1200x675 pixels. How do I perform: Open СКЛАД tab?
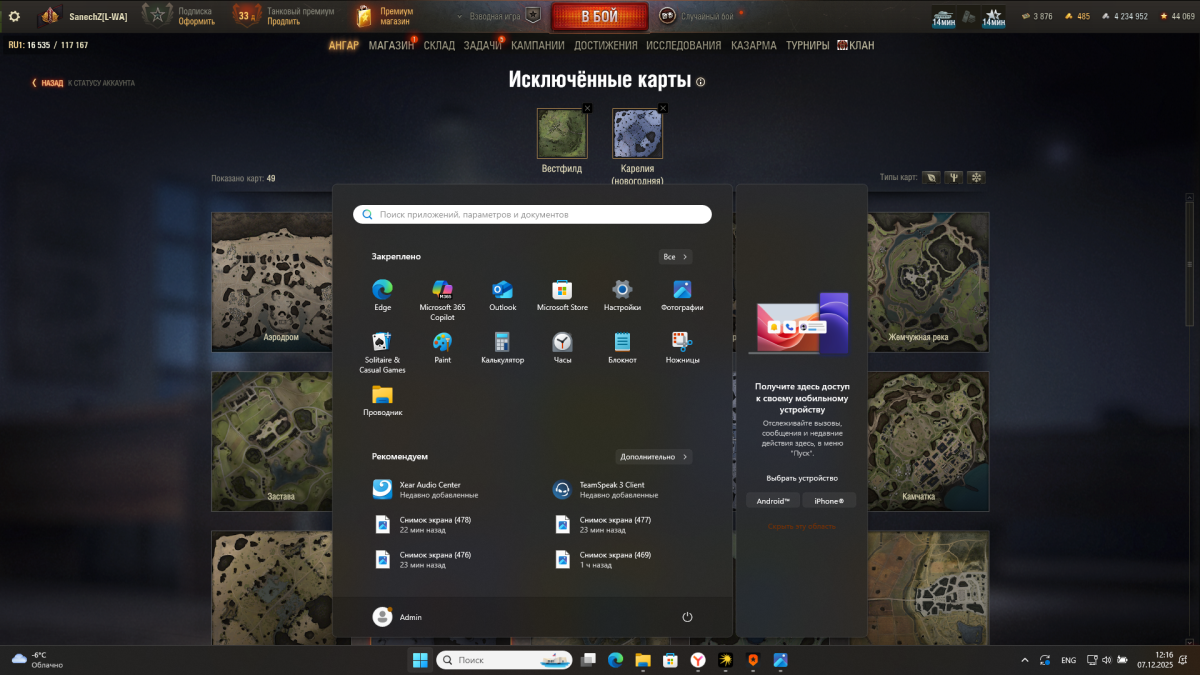439,45
